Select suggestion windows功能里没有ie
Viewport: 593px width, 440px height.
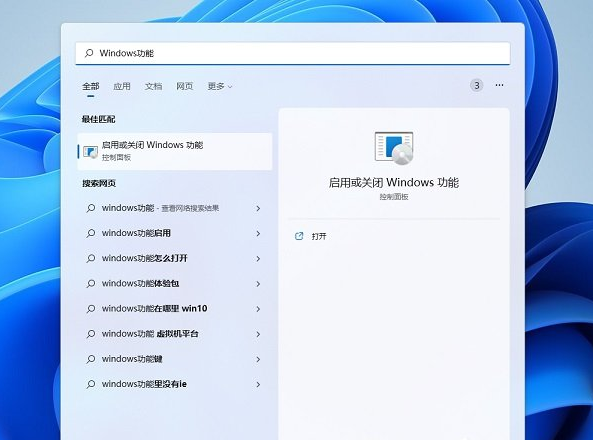(175, 384)
